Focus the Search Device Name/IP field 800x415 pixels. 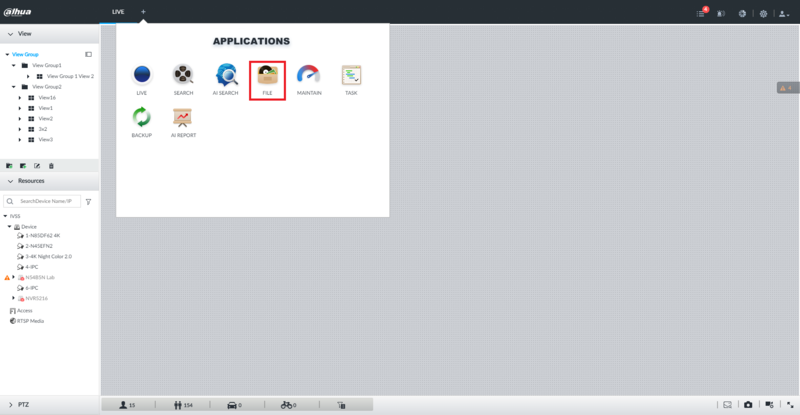click(x=42, y=201)
